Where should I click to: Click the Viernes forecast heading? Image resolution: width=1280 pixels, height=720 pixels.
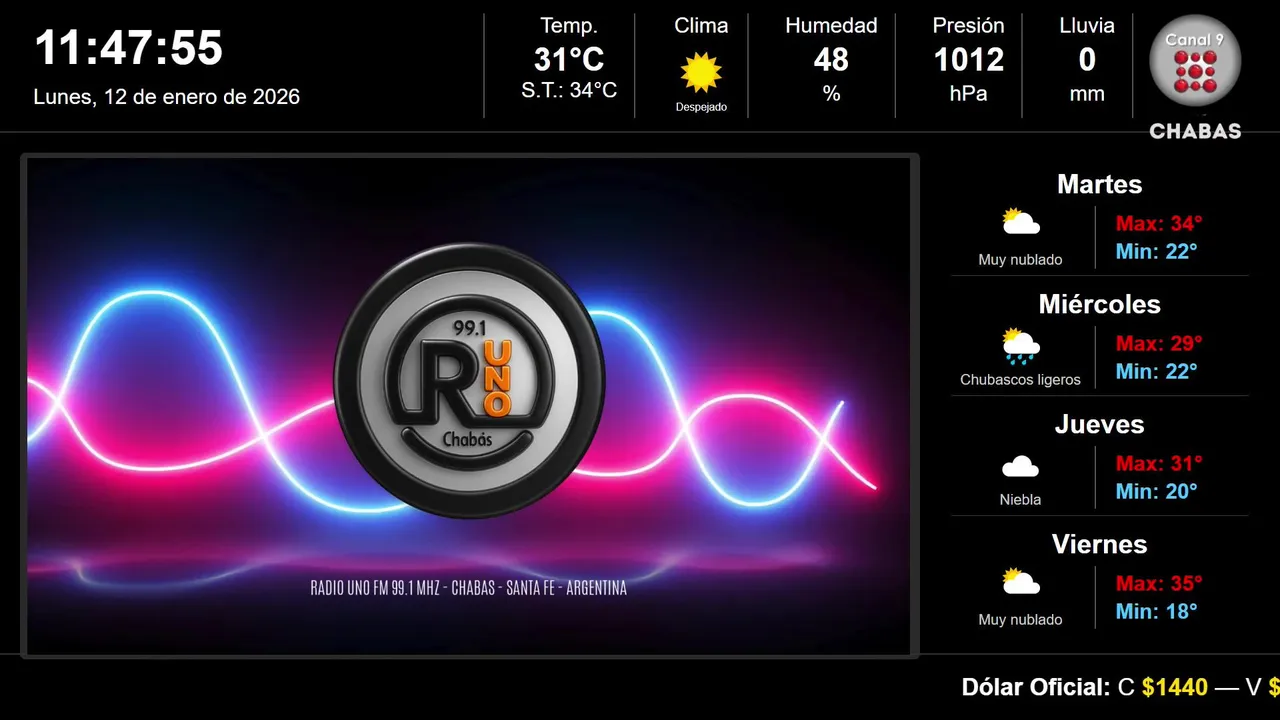[1099, 544]
